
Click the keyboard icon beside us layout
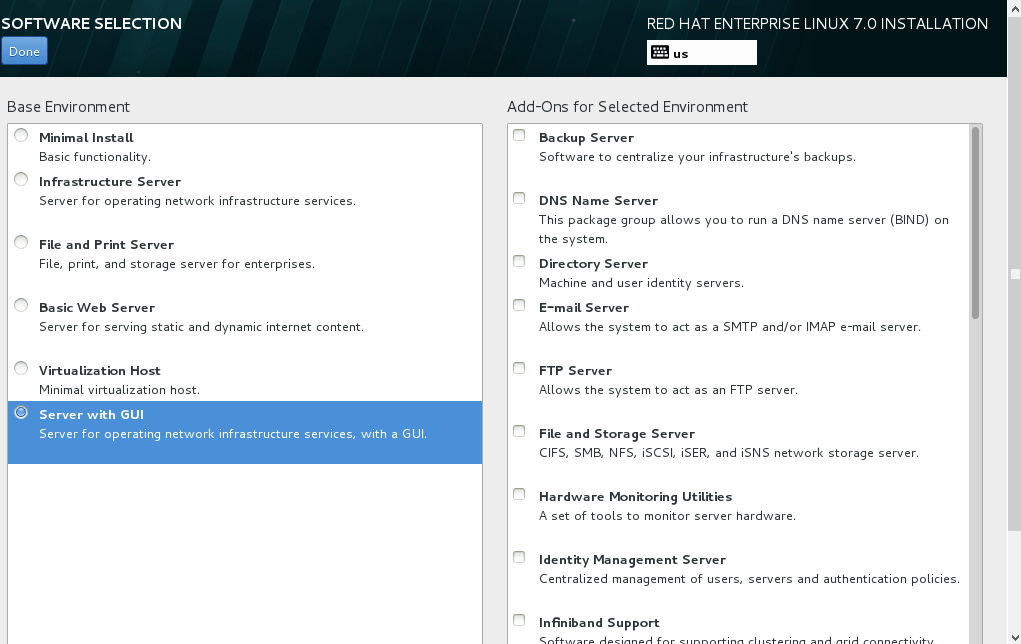660,53
